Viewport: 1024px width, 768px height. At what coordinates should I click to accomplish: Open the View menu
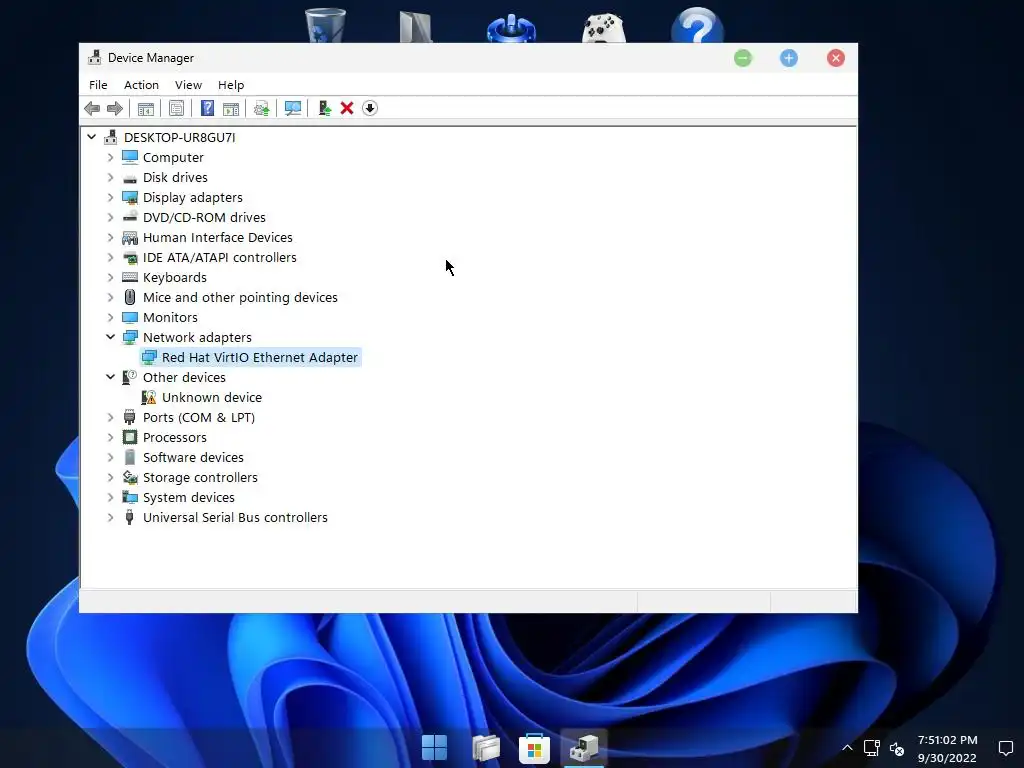click(188, 85)
